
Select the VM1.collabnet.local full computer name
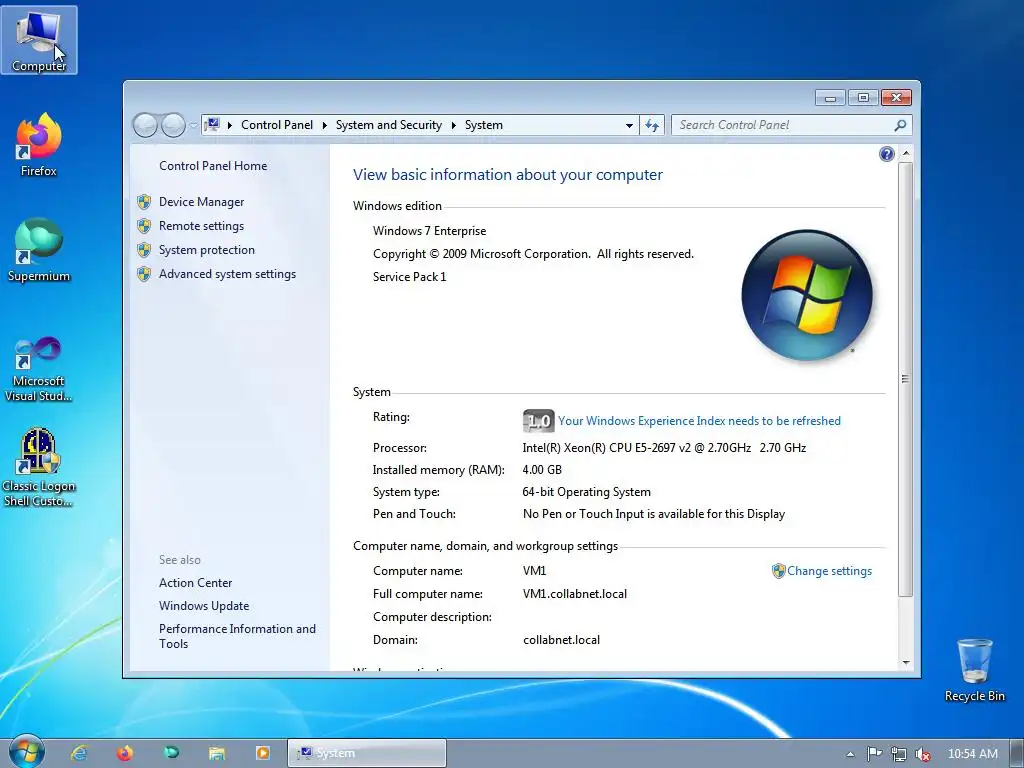(575, 594)
